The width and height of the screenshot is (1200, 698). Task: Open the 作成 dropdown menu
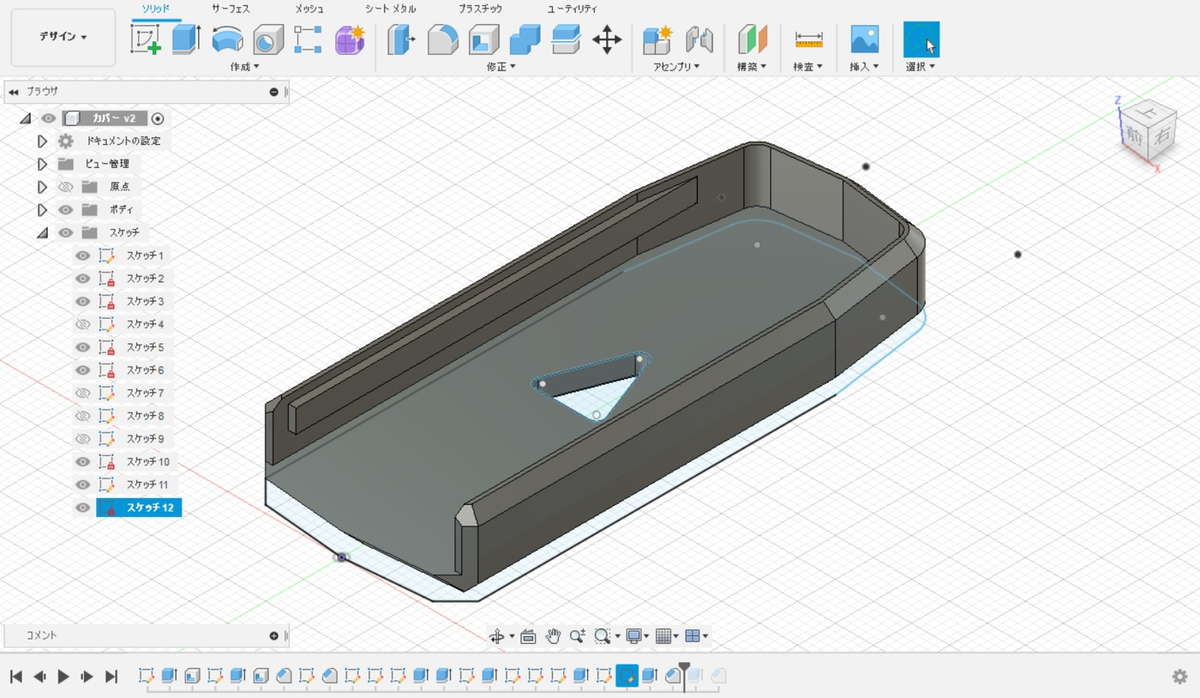pos(245,67)
